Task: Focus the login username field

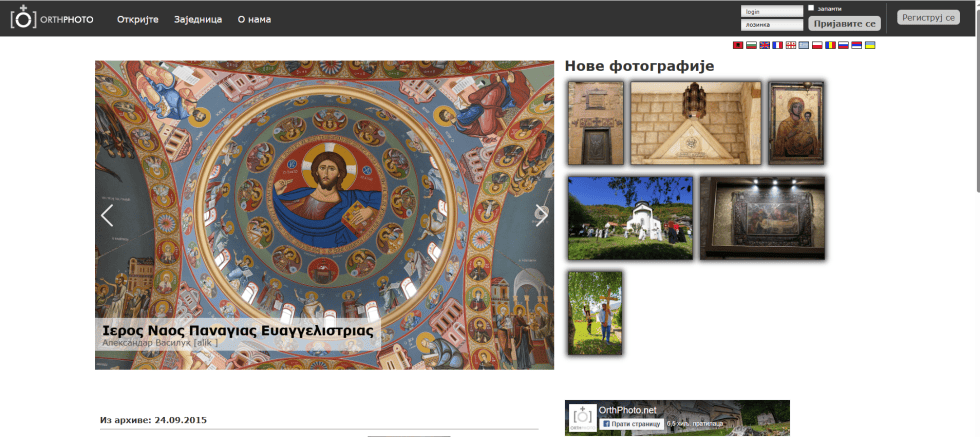Action: (771, 12)
